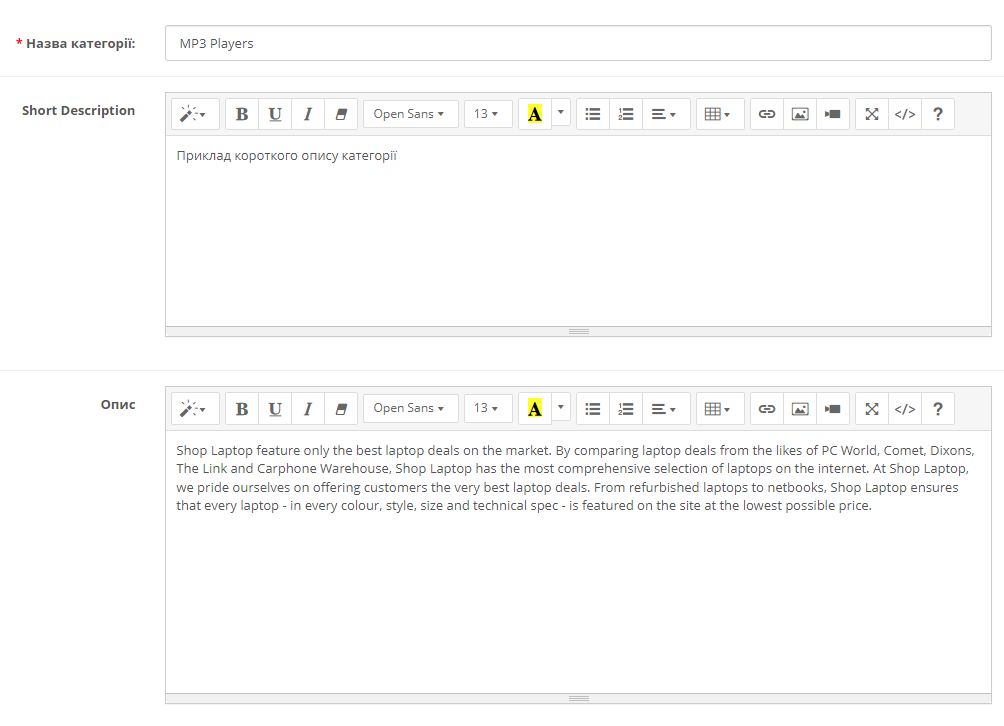Viewport: 1004px width, 726px height.
Task: Insert link in Short Description editor
Action: click(767, 114)
